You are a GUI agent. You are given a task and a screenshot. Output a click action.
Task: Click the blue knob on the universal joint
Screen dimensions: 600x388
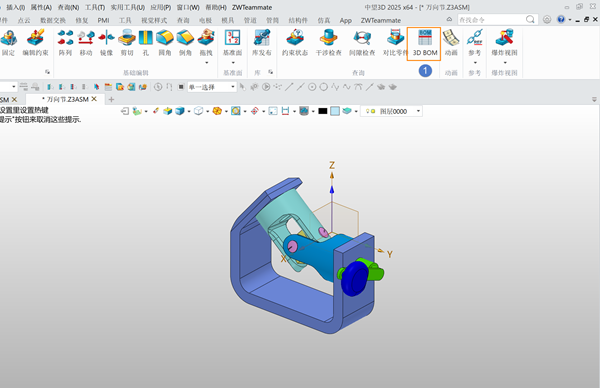pos(355,279)
